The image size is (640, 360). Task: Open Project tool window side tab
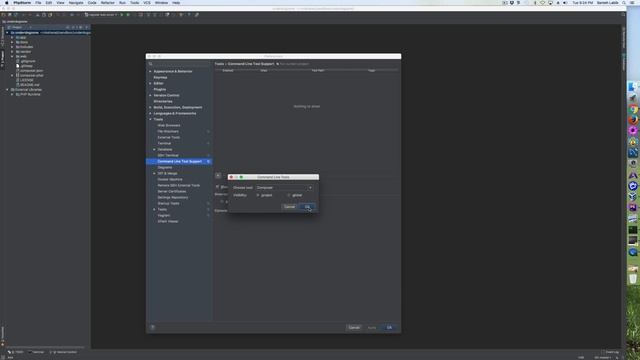point(2,59)
